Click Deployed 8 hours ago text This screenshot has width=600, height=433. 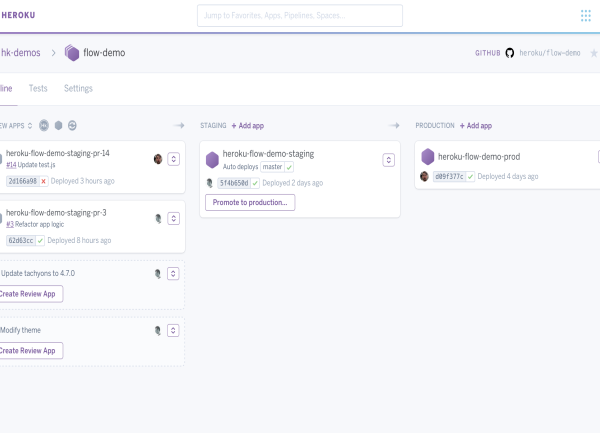point(79,240)
